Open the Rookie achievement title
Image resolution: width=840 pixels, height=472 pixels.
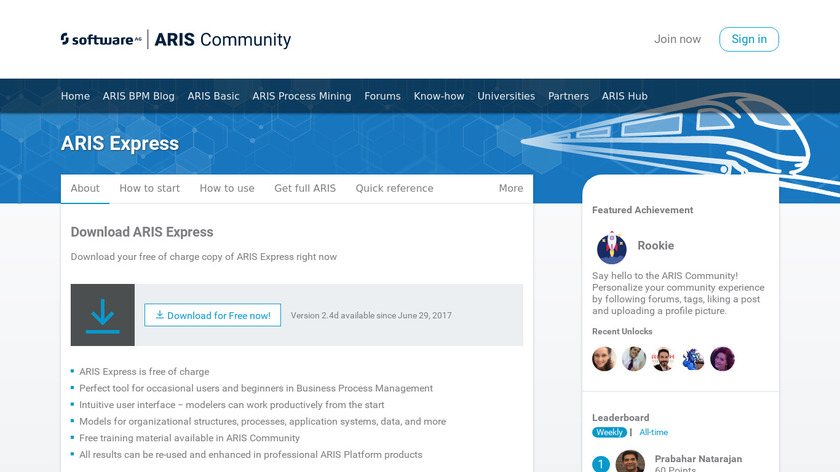(x=656, y=245)
